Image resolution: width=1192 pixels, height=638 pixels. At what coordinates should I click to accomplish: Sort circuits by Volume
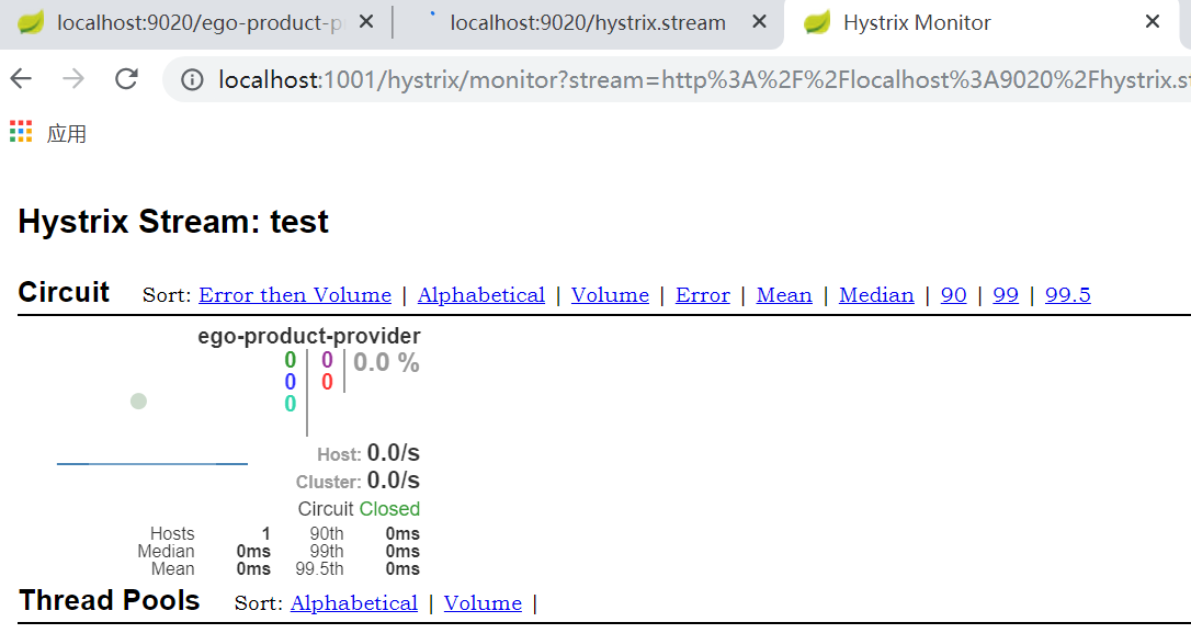click(610, 295)
